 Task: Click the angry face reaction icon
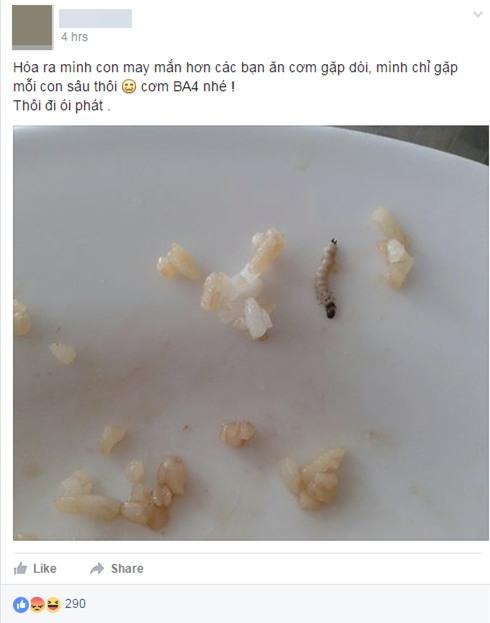point(37,605)
